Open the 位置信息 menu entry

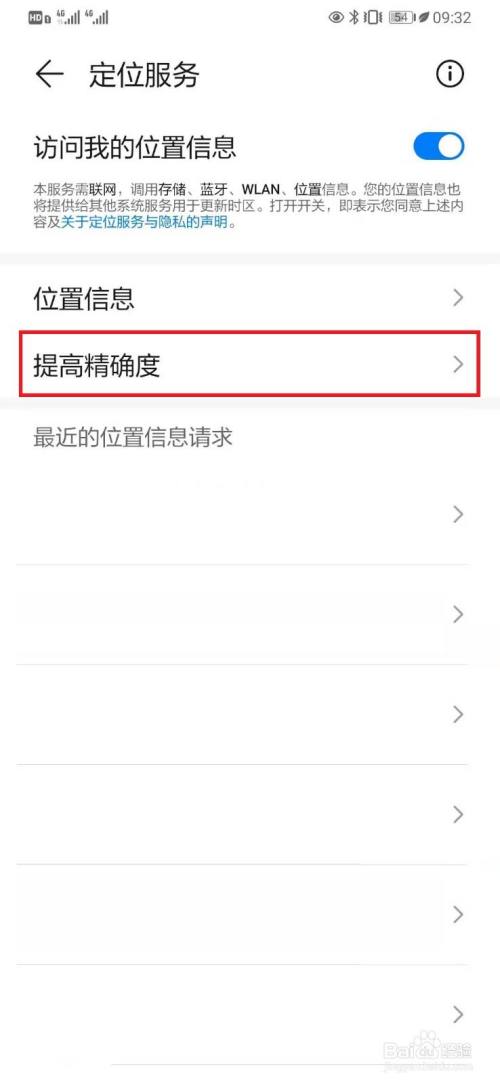coord(250,298)
